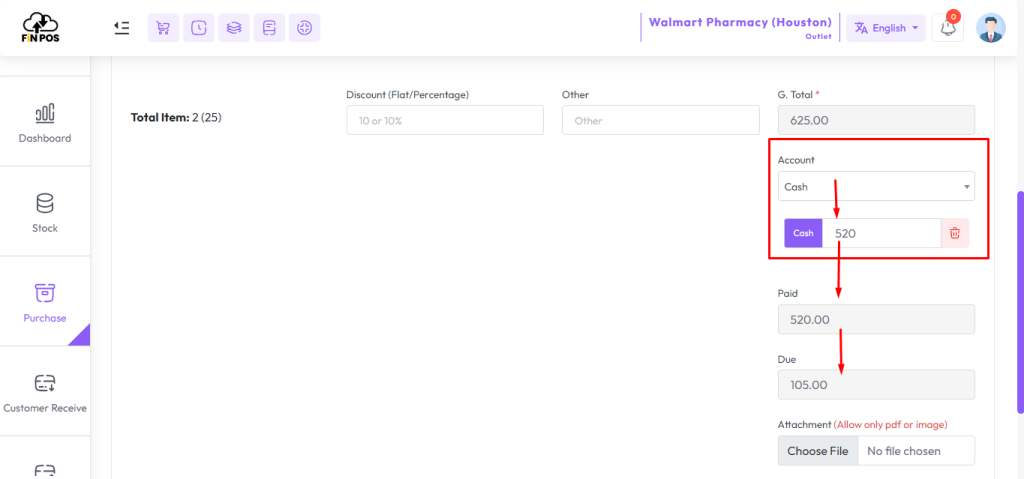Click the 'Total Item: 2 (25)' text
Image resolution: width=1024 pixels, height=479 pixels.
pyautogui.click(x=176, y=118)
